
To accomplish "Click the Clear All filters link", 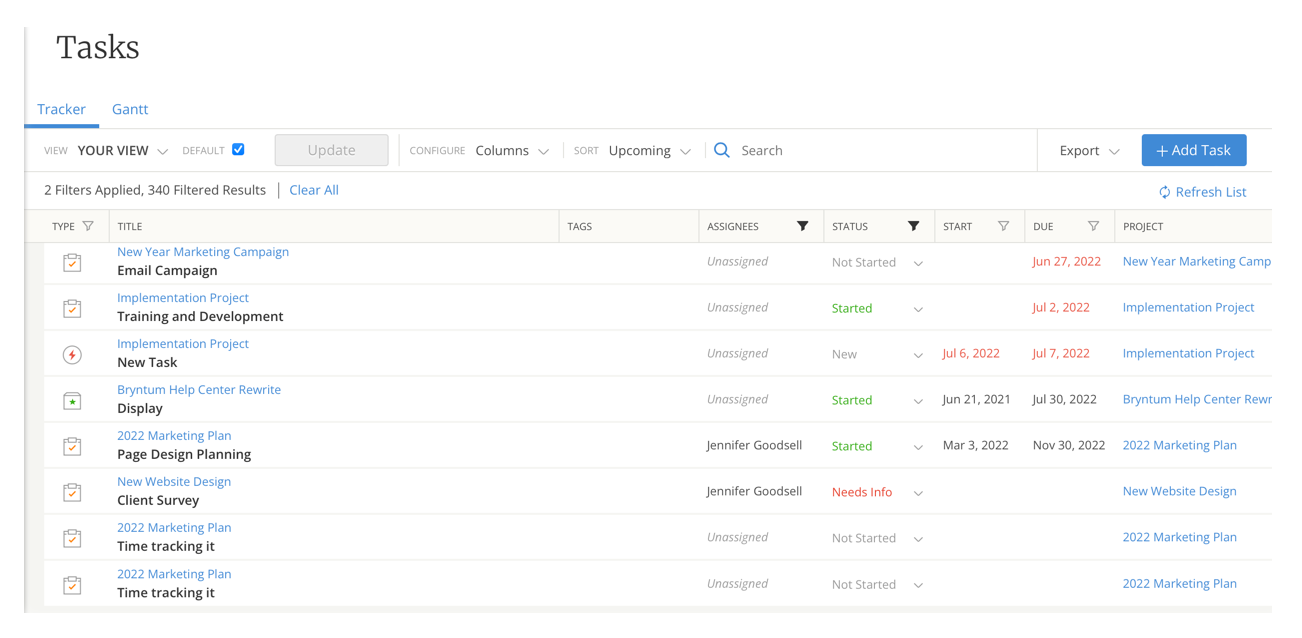I will pos(314,190).
